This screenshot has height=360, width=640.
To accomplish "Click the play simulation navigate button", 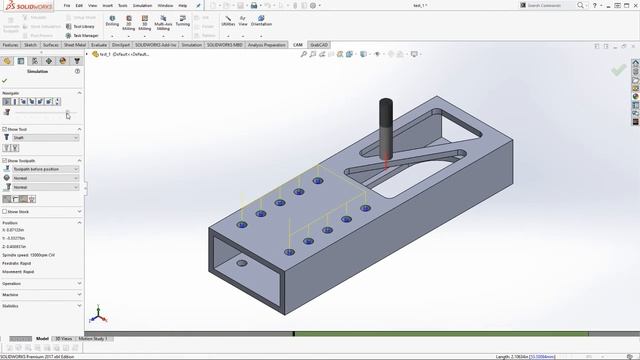I will pos(7,102).
